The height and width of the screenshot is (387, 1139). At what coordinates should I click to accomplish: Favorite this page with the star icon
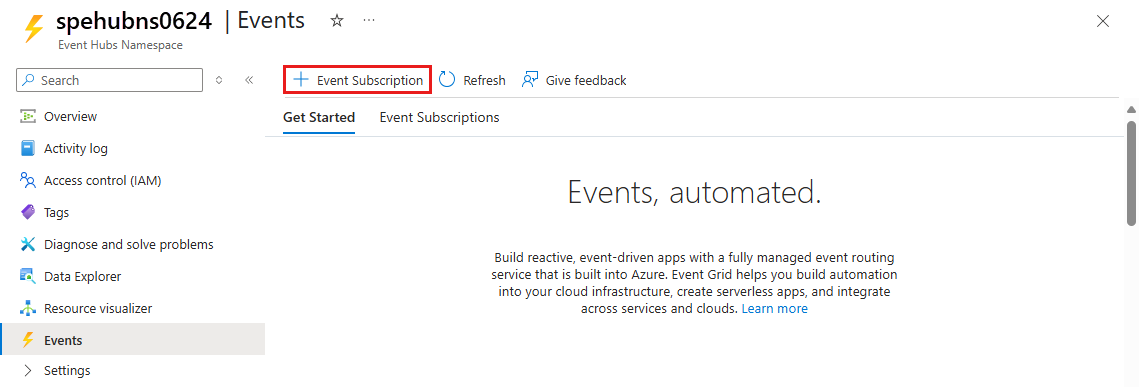point(336,21)
